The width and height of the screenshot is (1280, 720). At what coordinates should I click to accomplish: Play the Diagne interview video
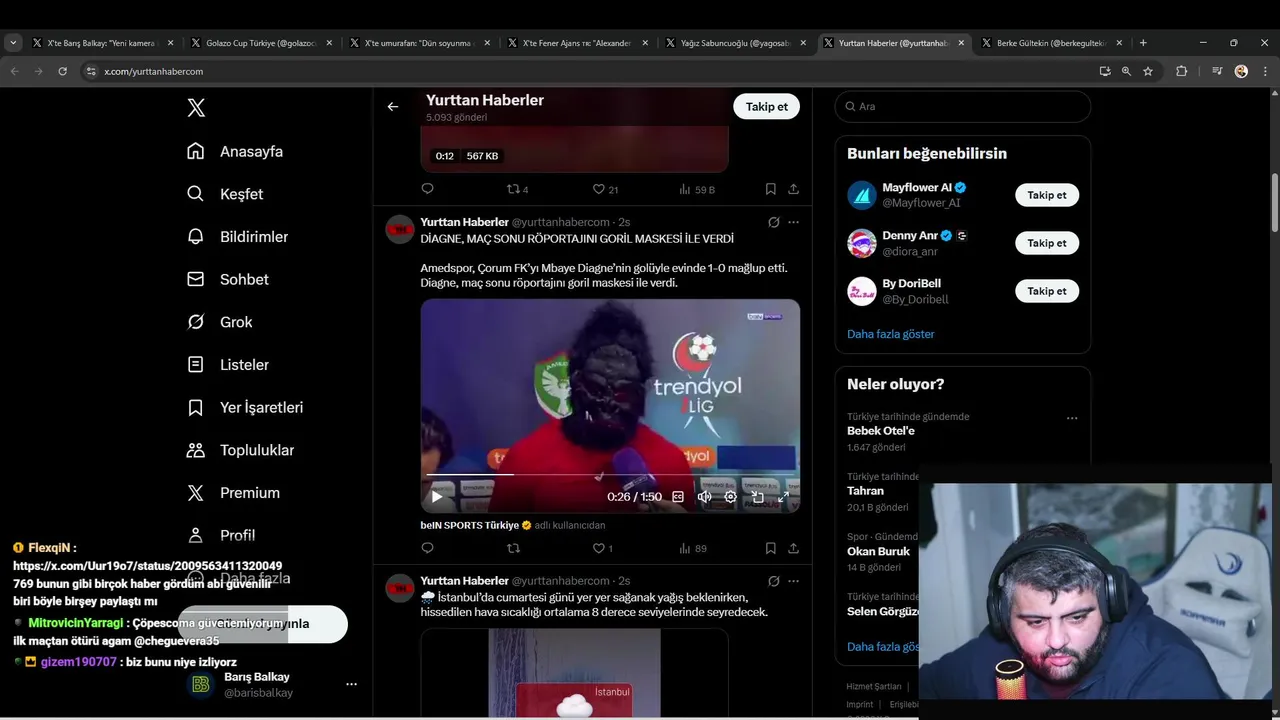point(437,496)
